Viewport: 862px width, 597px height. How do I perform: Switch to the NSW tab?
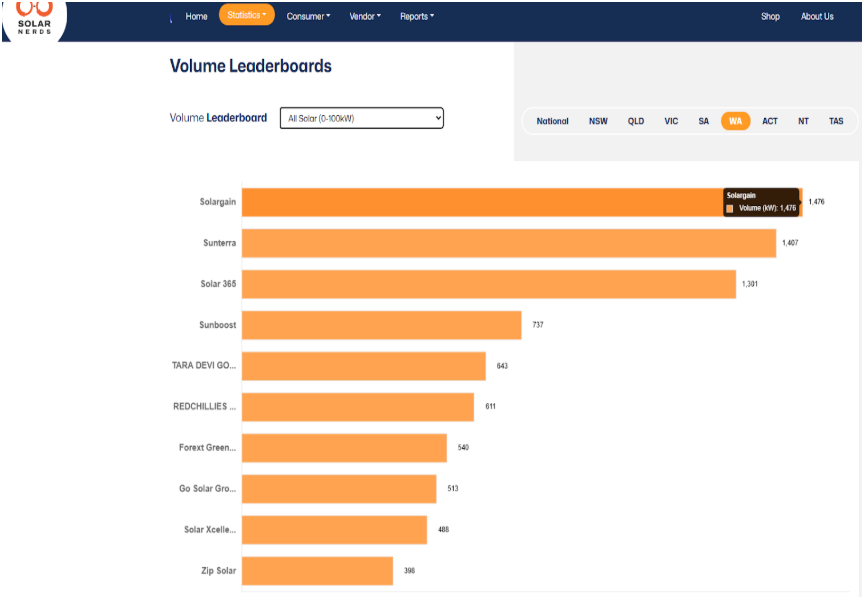(x=598, y=121)
